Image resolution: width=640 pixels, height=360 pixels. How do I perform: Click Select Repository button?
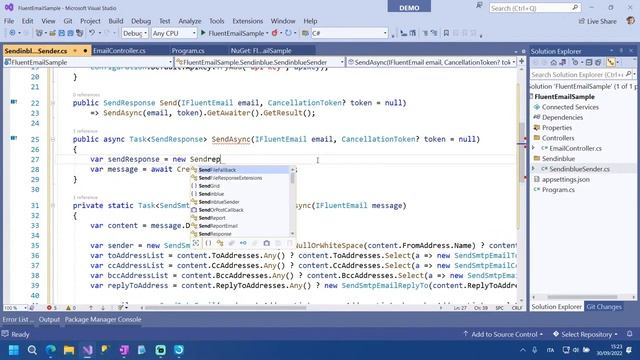coord(585,334)
